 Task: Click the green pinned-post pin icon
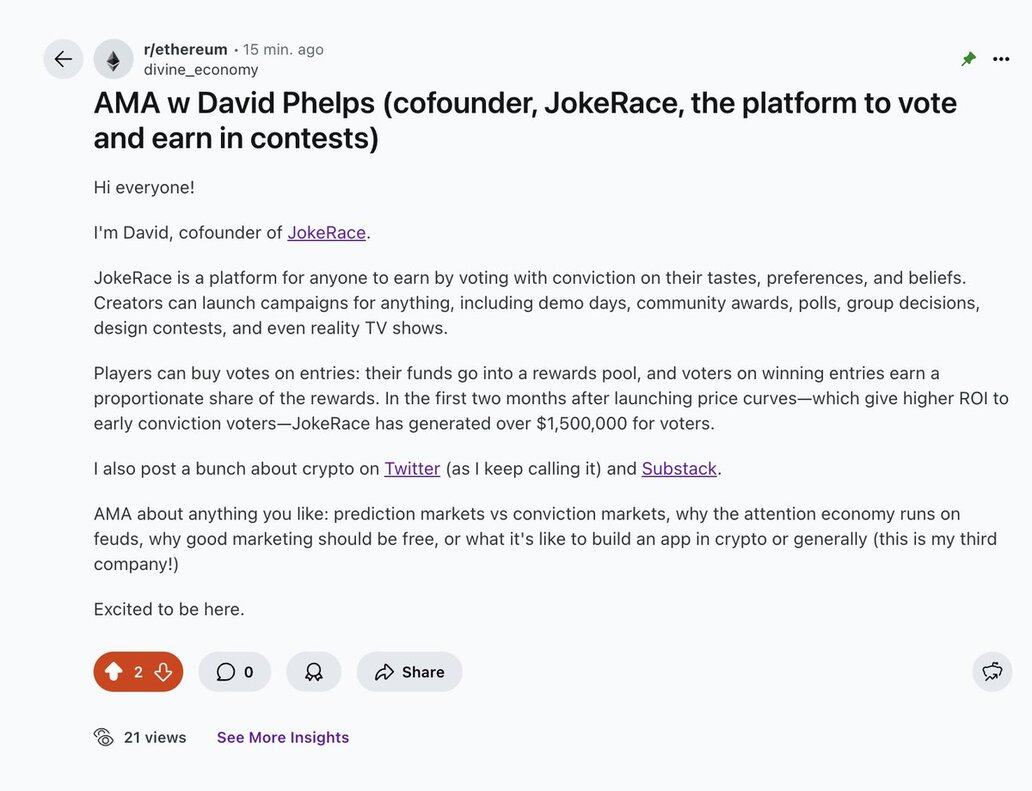click(x=968, y=59)
